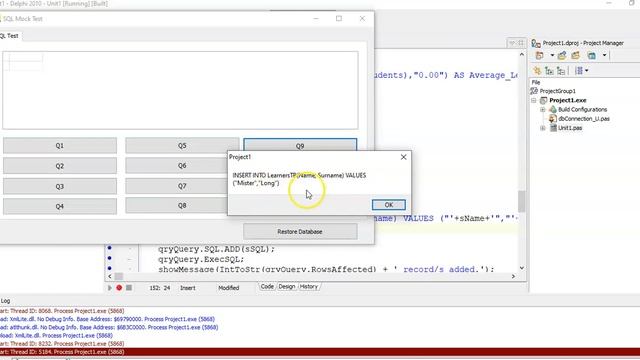Click the qryQuery.ExecSQL code line
The height and width of the screenshot is (360, 640).
tap(201, 260)
